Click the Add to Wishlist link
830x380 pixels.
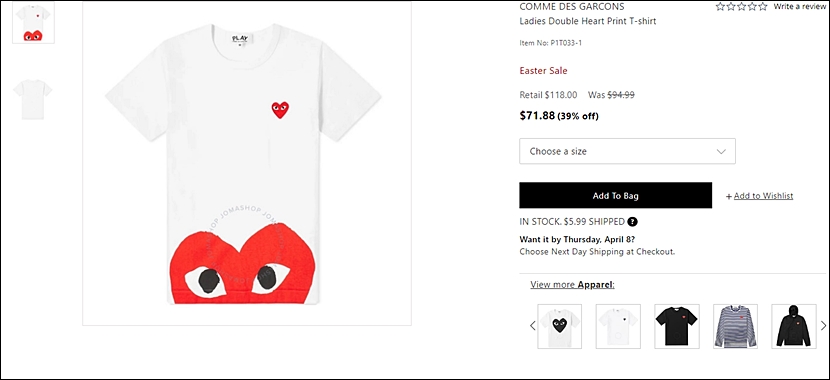pyautogui.click(x=763, y=196)
